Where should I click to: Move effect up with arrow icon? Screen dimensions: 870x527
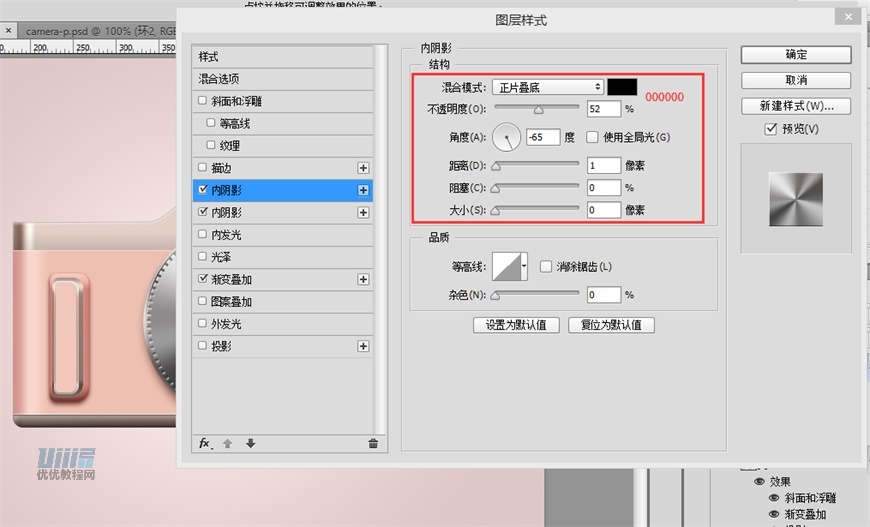tap(227, 443)
